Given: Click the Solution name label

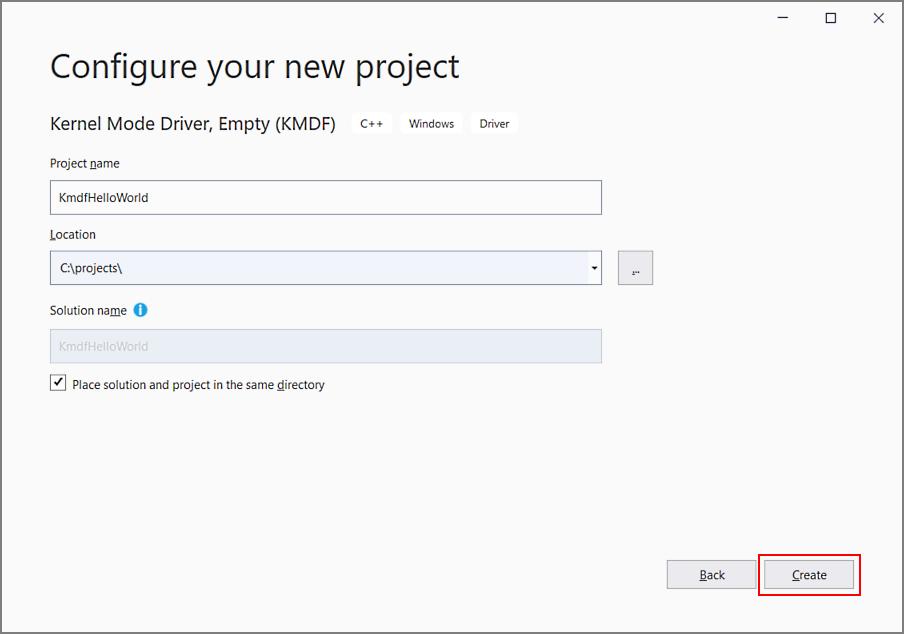Looking at the screenshot, I should coord(88,310).
